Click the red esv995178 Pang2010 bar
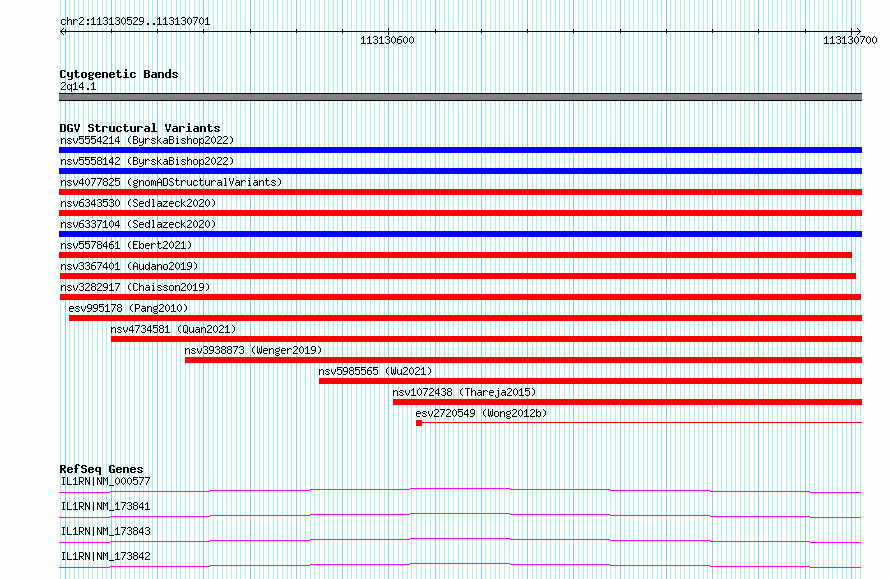 pyautogui.click(x=465, y=318)
